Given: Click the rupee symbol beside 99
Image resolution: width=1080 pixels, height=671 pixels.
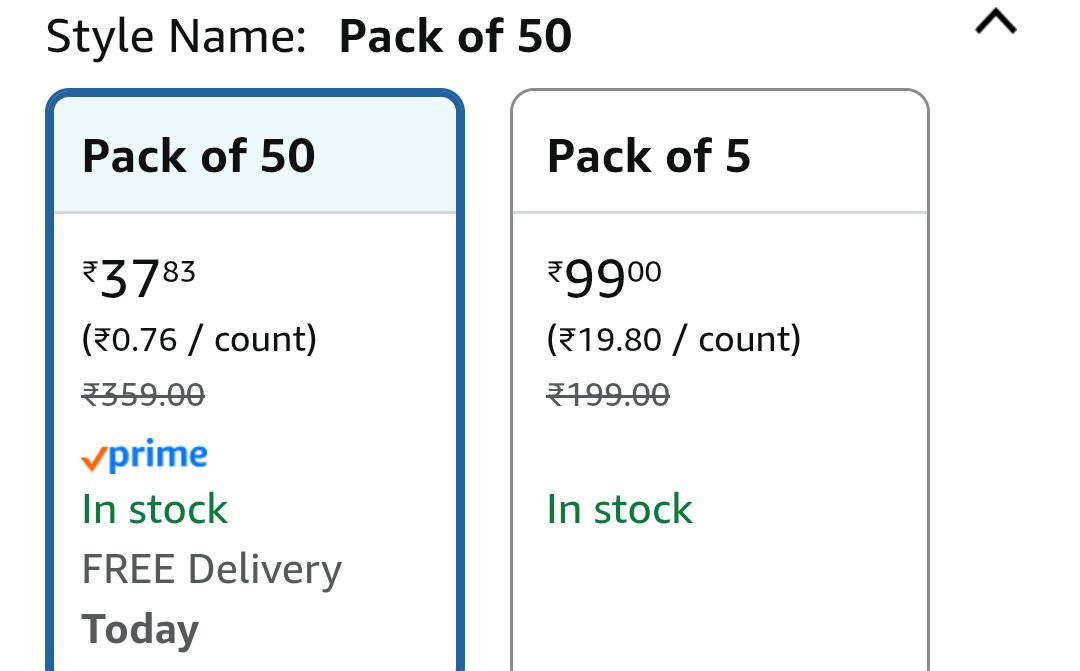Looking at the screenshot, I should click(555, 268).
